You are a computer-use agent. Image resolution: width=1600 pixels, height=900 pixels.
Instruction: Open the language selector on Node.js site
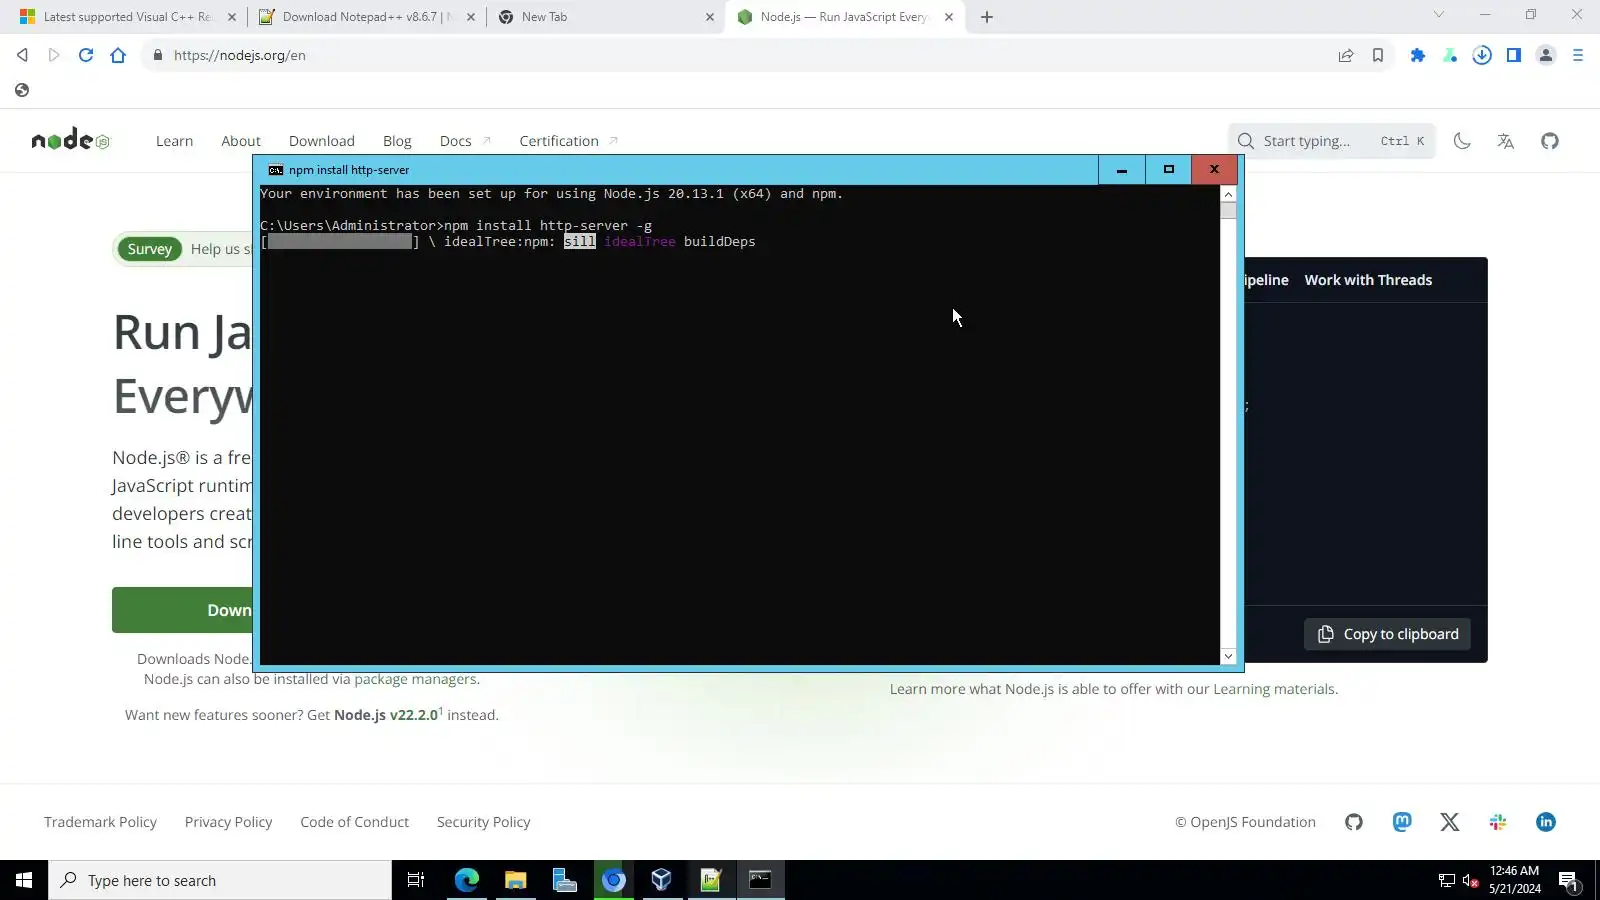(1506, 141)
